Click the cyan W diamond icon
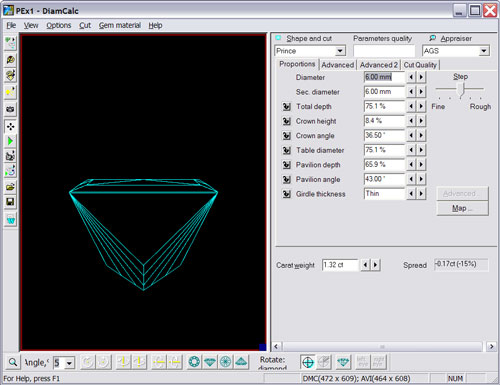 11,220
